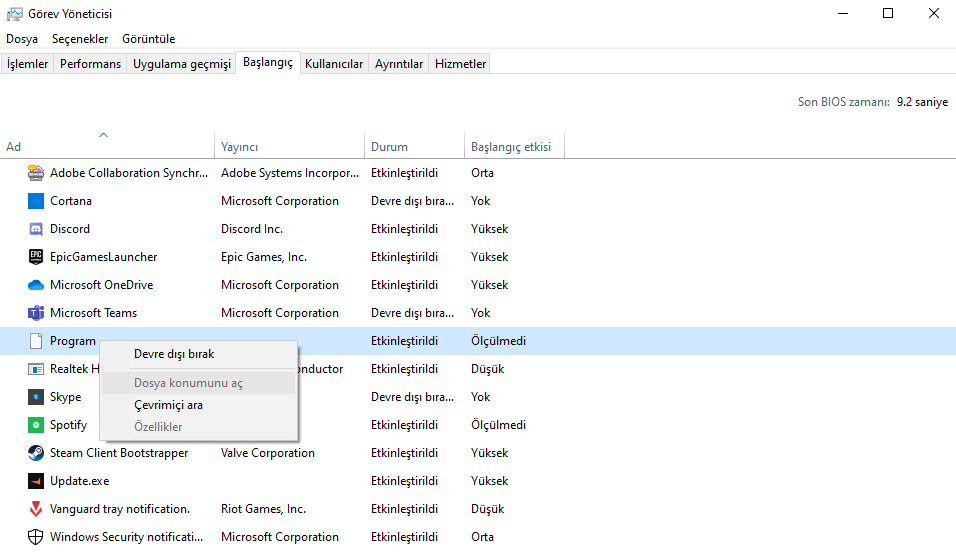Viewport: 956px width, 556px height.
Task: Switch to the Hizmetler tab
Action: 460,64
